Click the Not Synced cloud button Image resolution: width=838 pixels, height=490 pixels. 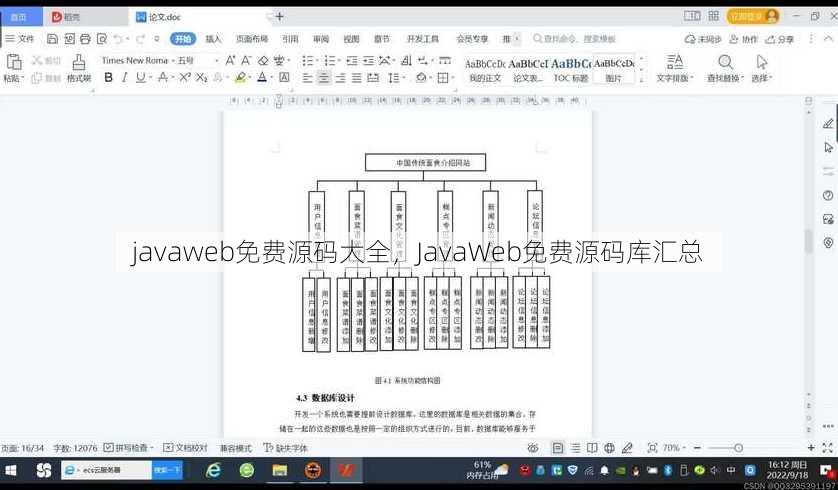[703, 39]
